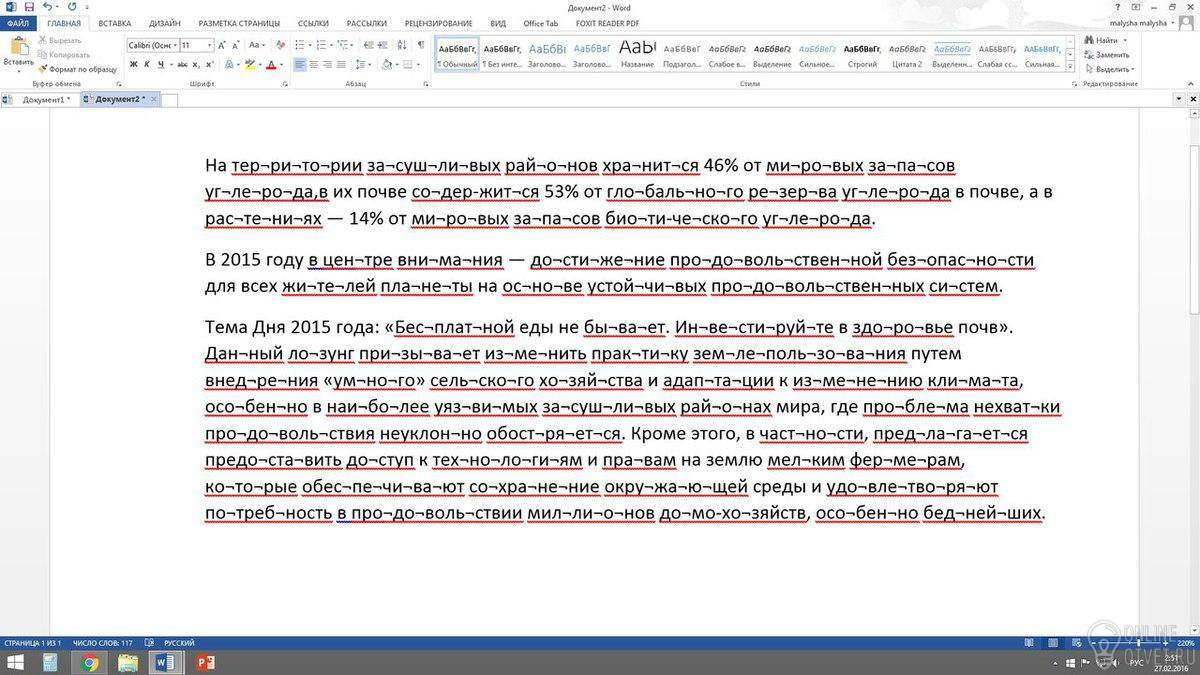Open the Выделить select dropdown
This screenshot has height=675, width=1200.
[x=1109, y=68]
